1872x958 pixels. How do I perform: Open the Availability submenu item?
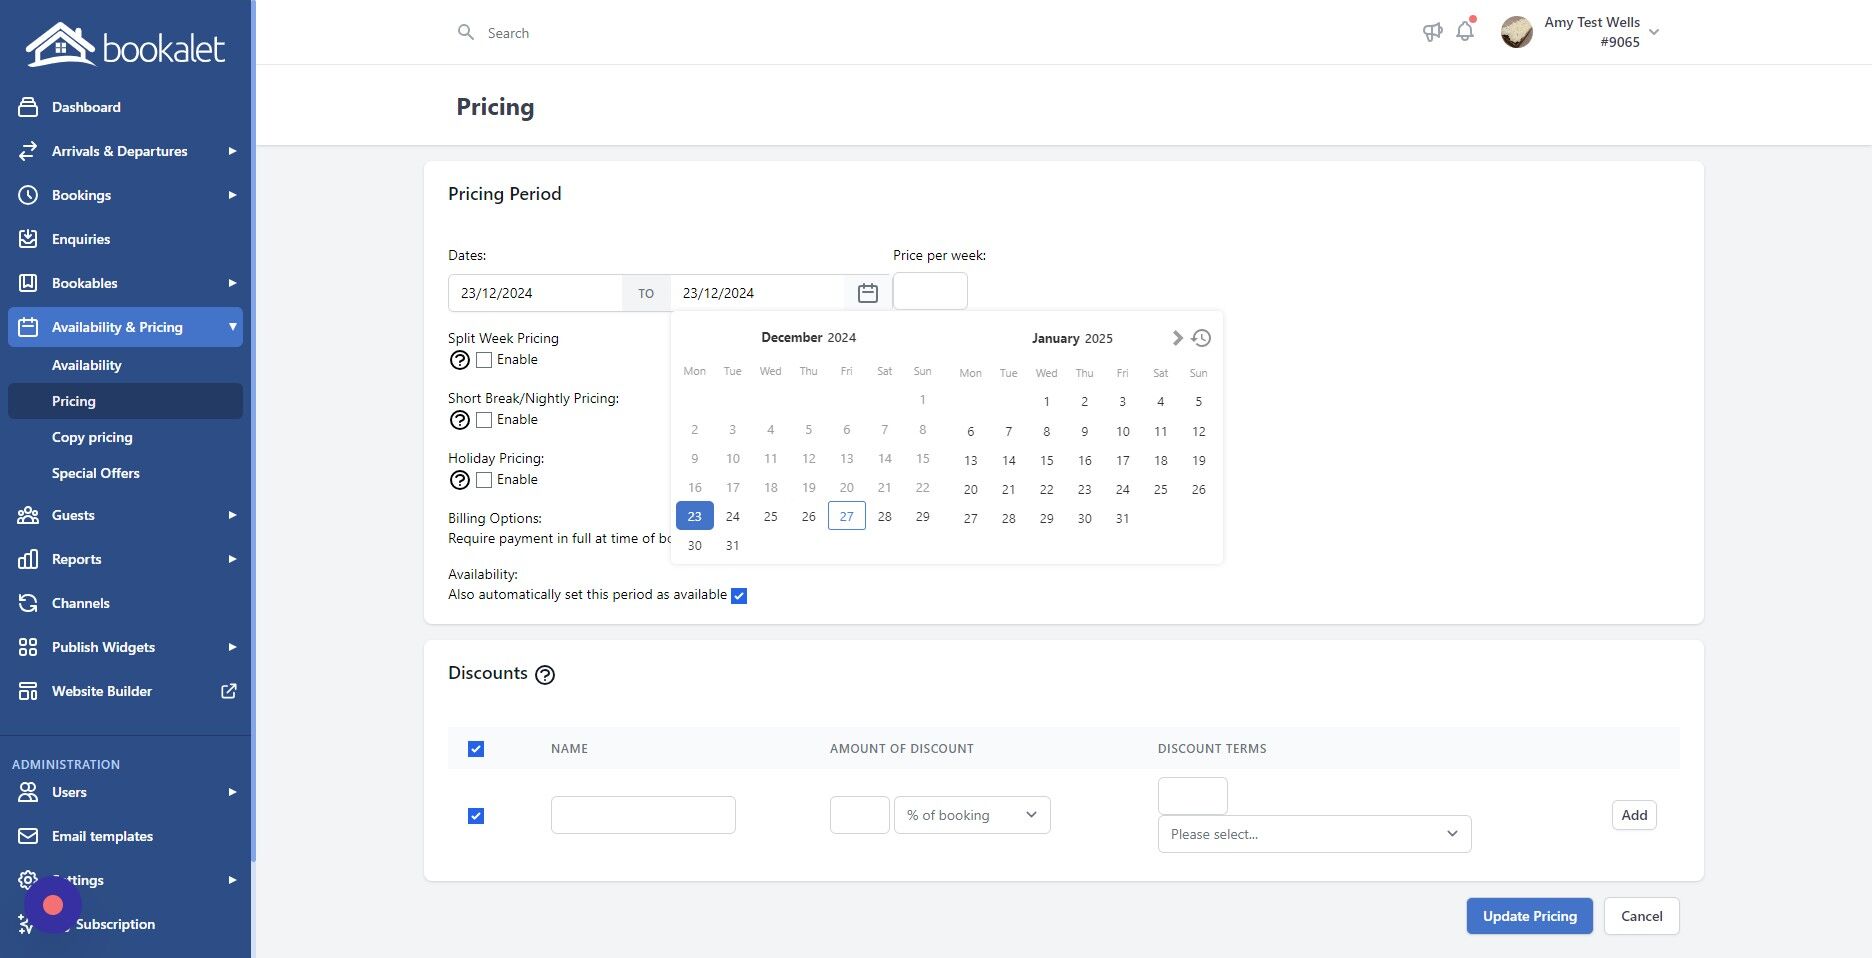(x=87, y=365)
